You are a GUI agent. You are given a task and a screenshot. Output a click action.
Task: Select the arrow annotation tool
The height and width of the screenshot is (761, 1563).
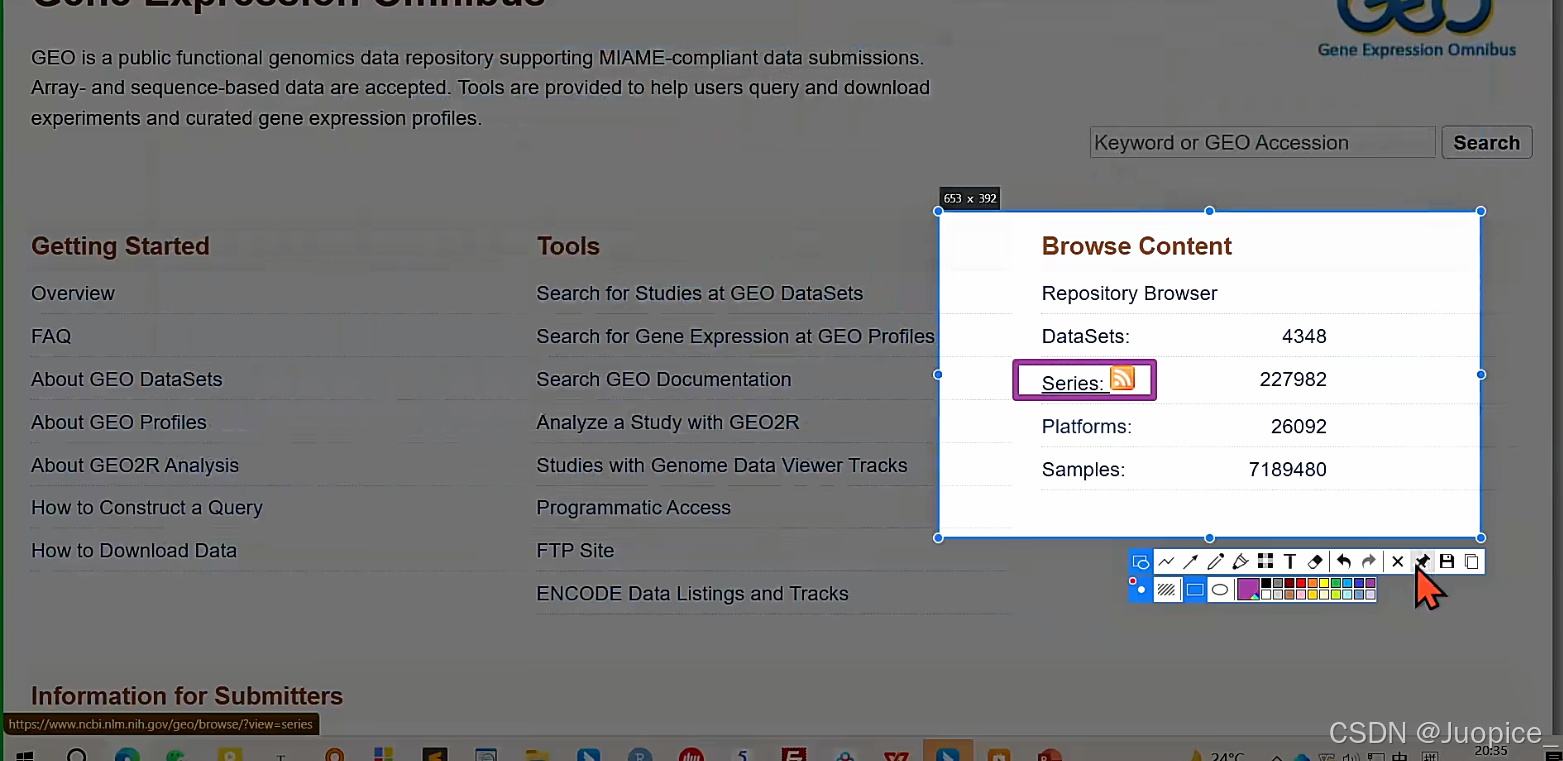[1191, 562]
